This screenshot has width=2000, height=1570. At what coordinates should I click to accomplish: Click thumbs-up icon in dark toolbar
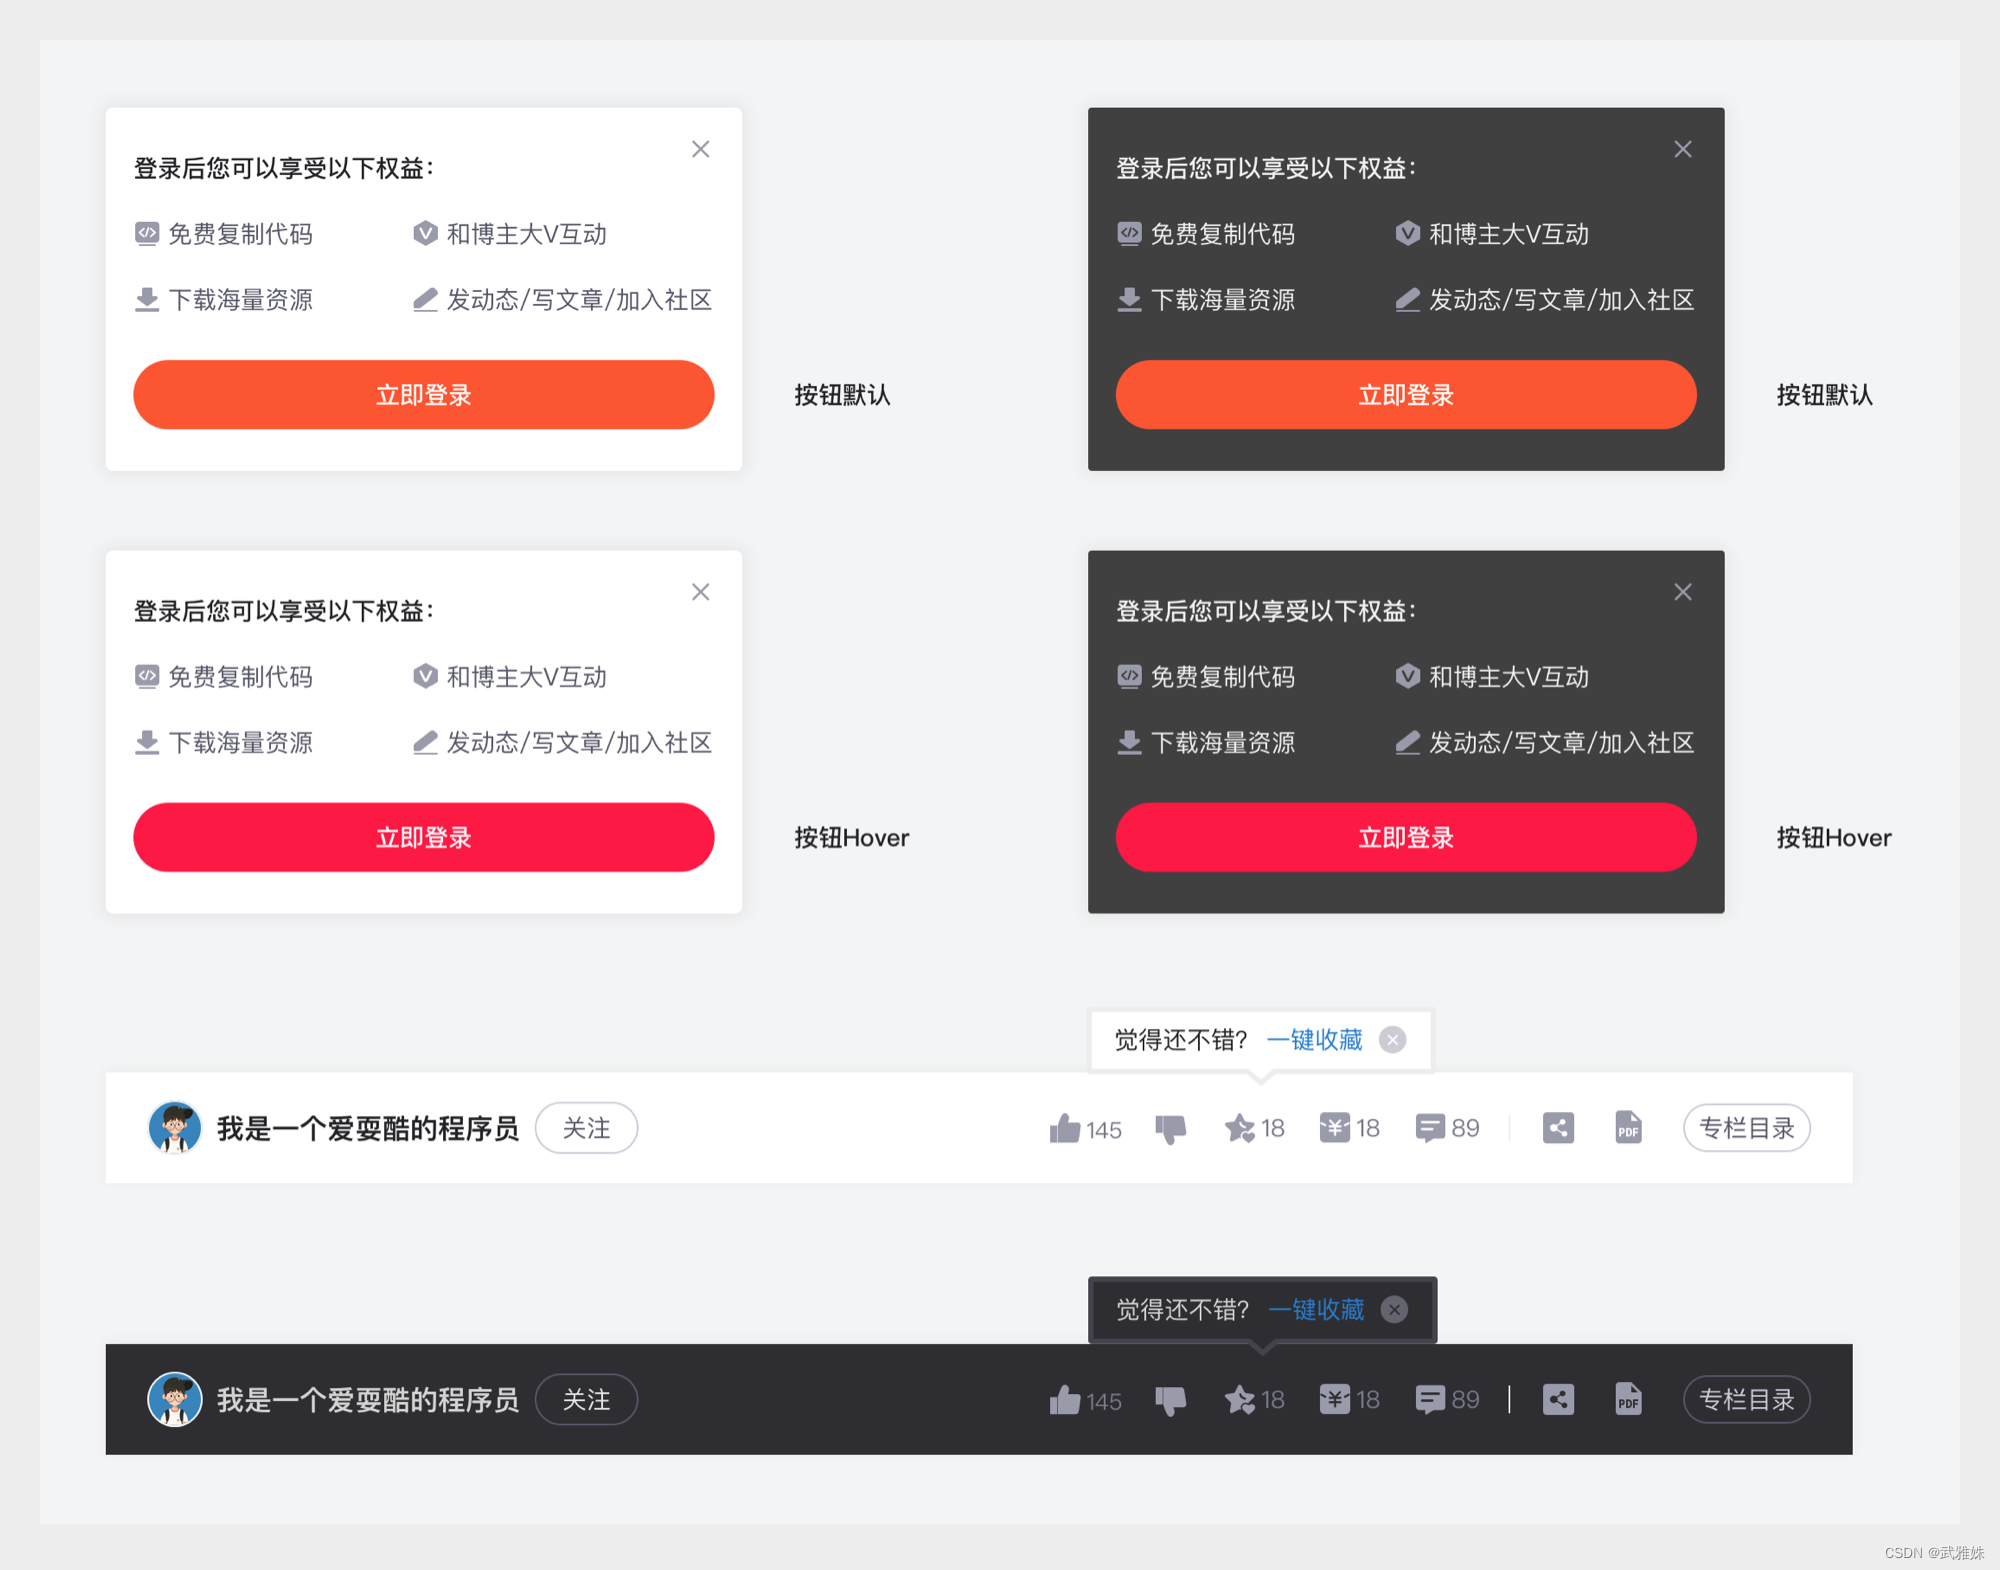[1065, 1399]
